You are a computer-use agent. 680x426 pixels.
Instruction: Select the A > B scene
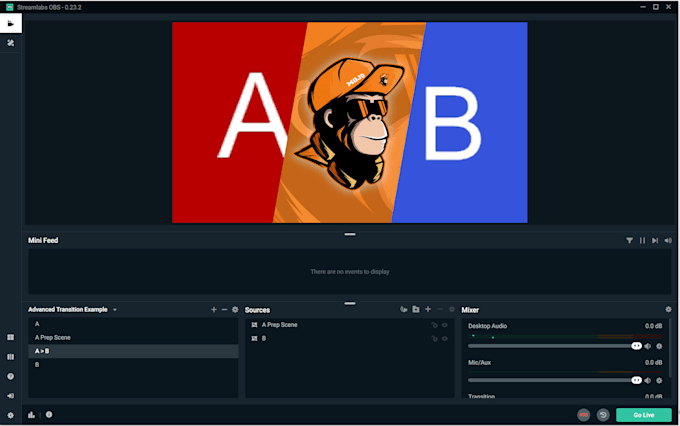(x=133, y=351)
